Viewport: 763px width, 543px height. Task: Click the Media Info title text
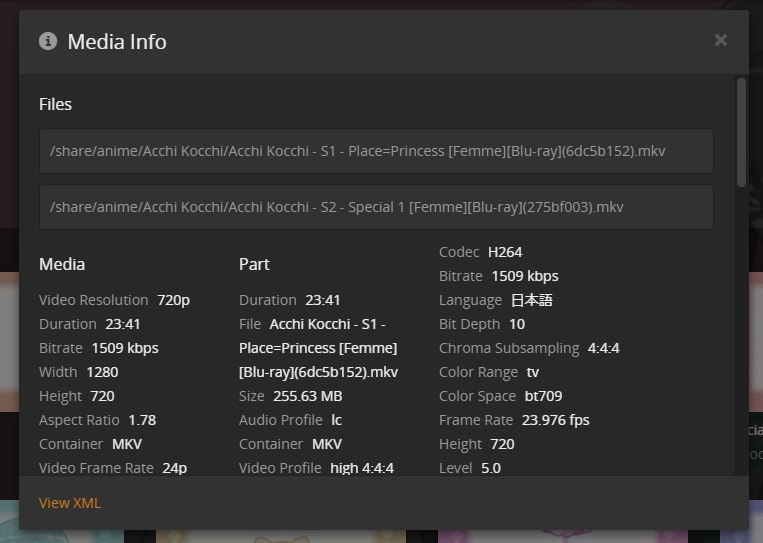coord(117,42)
